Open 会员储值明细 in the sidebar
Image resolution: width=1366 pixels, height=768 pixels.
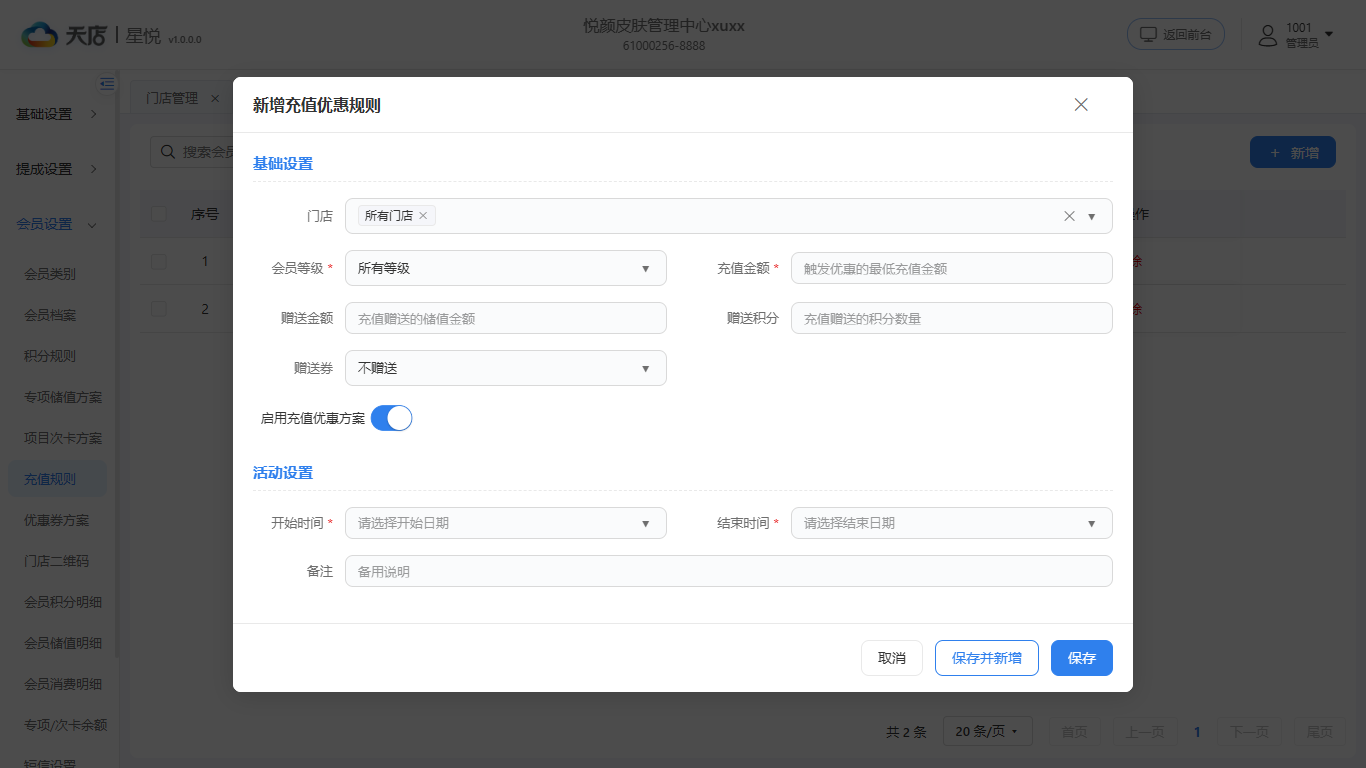pyautogui.click(x=63, y=643)
